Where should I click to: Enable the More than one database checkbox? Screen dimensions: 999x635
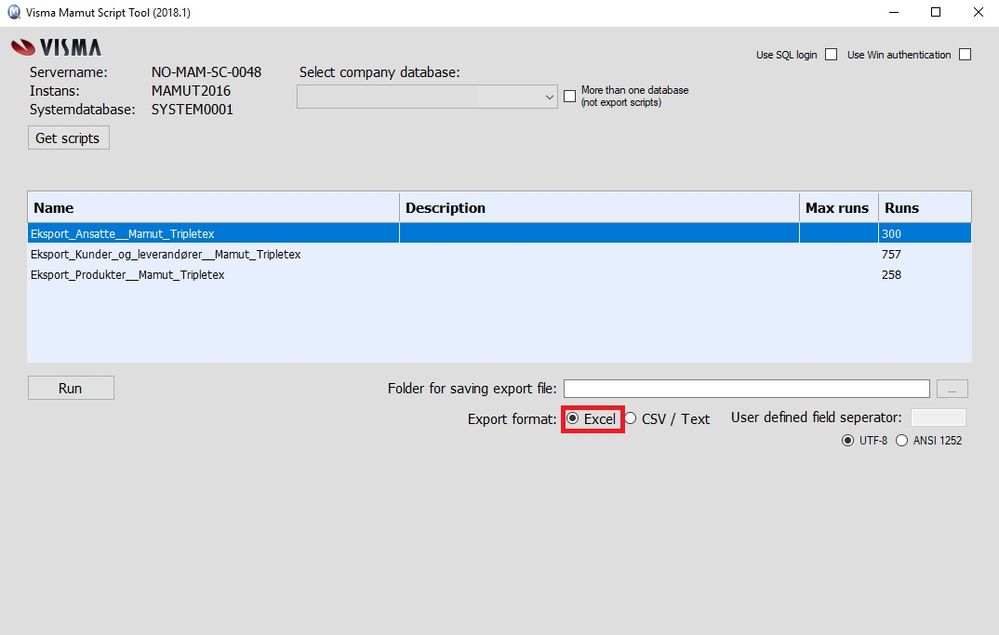pyautogui.click(x=570, y=96)
